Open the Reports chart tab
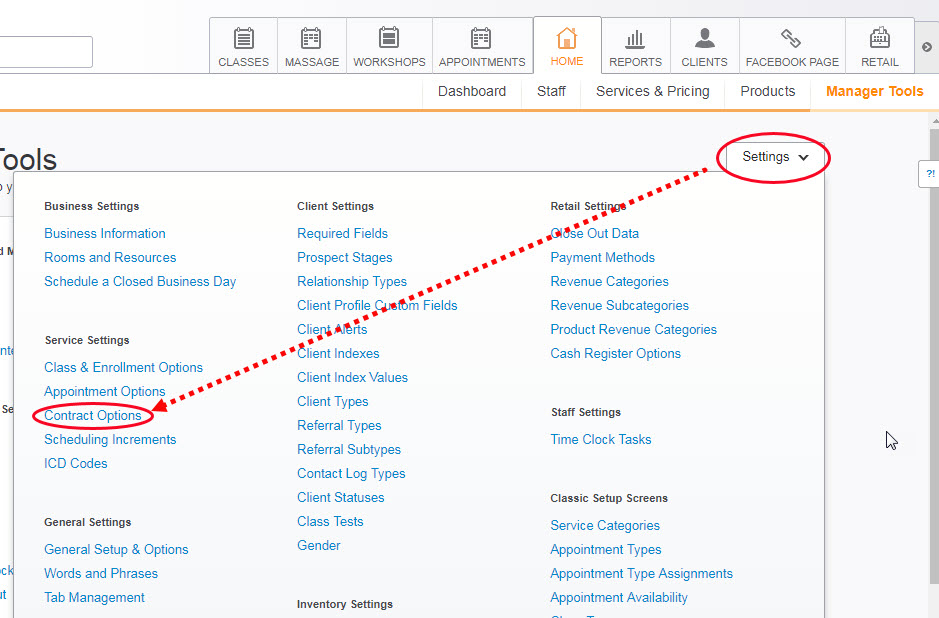This screenshot has width=939, height=618. pos(635,46)
